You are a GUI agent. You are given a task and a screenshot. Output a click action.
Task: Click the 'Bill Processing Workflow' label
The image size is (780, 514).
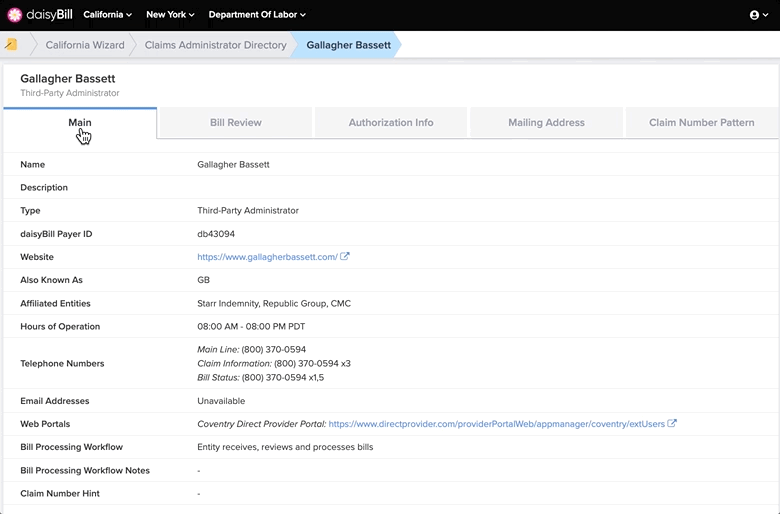[x=72, y=447]
